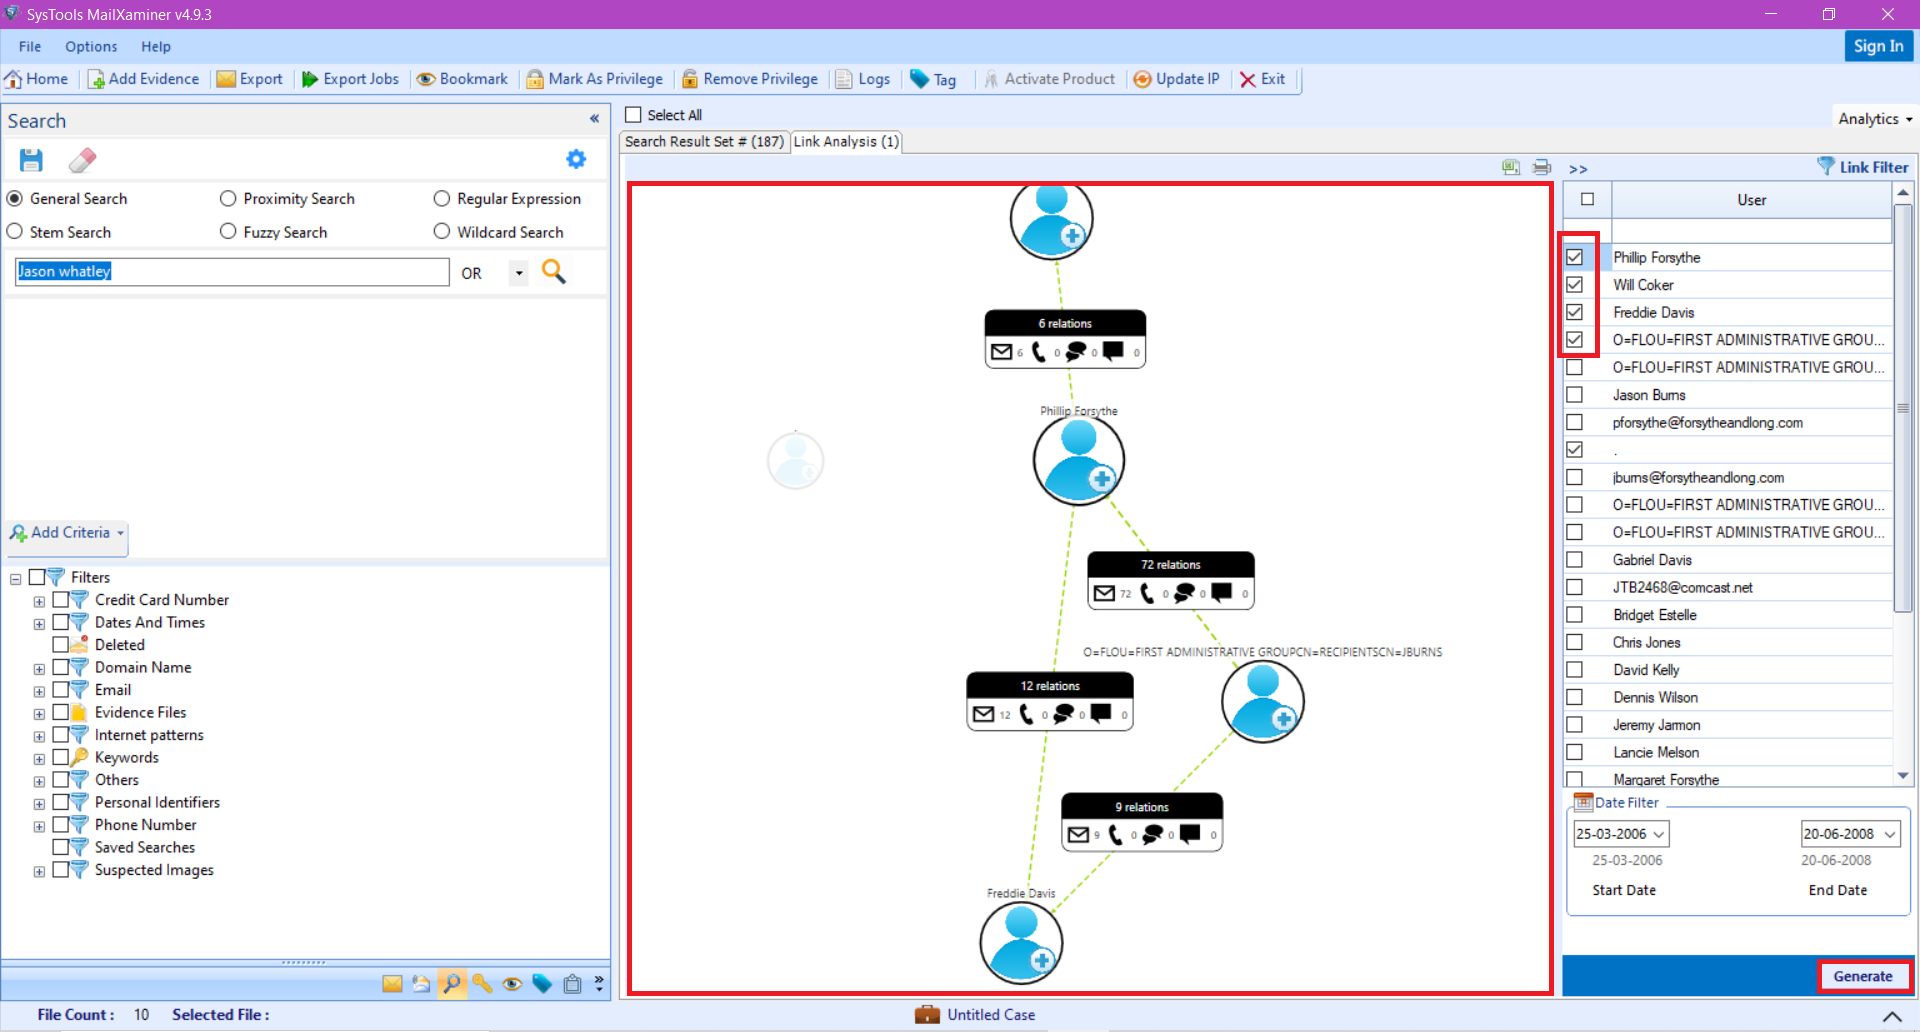Select the Proximity Search radio button
The height and width of the screenshot is (1032, 1920).
point(227,198)
